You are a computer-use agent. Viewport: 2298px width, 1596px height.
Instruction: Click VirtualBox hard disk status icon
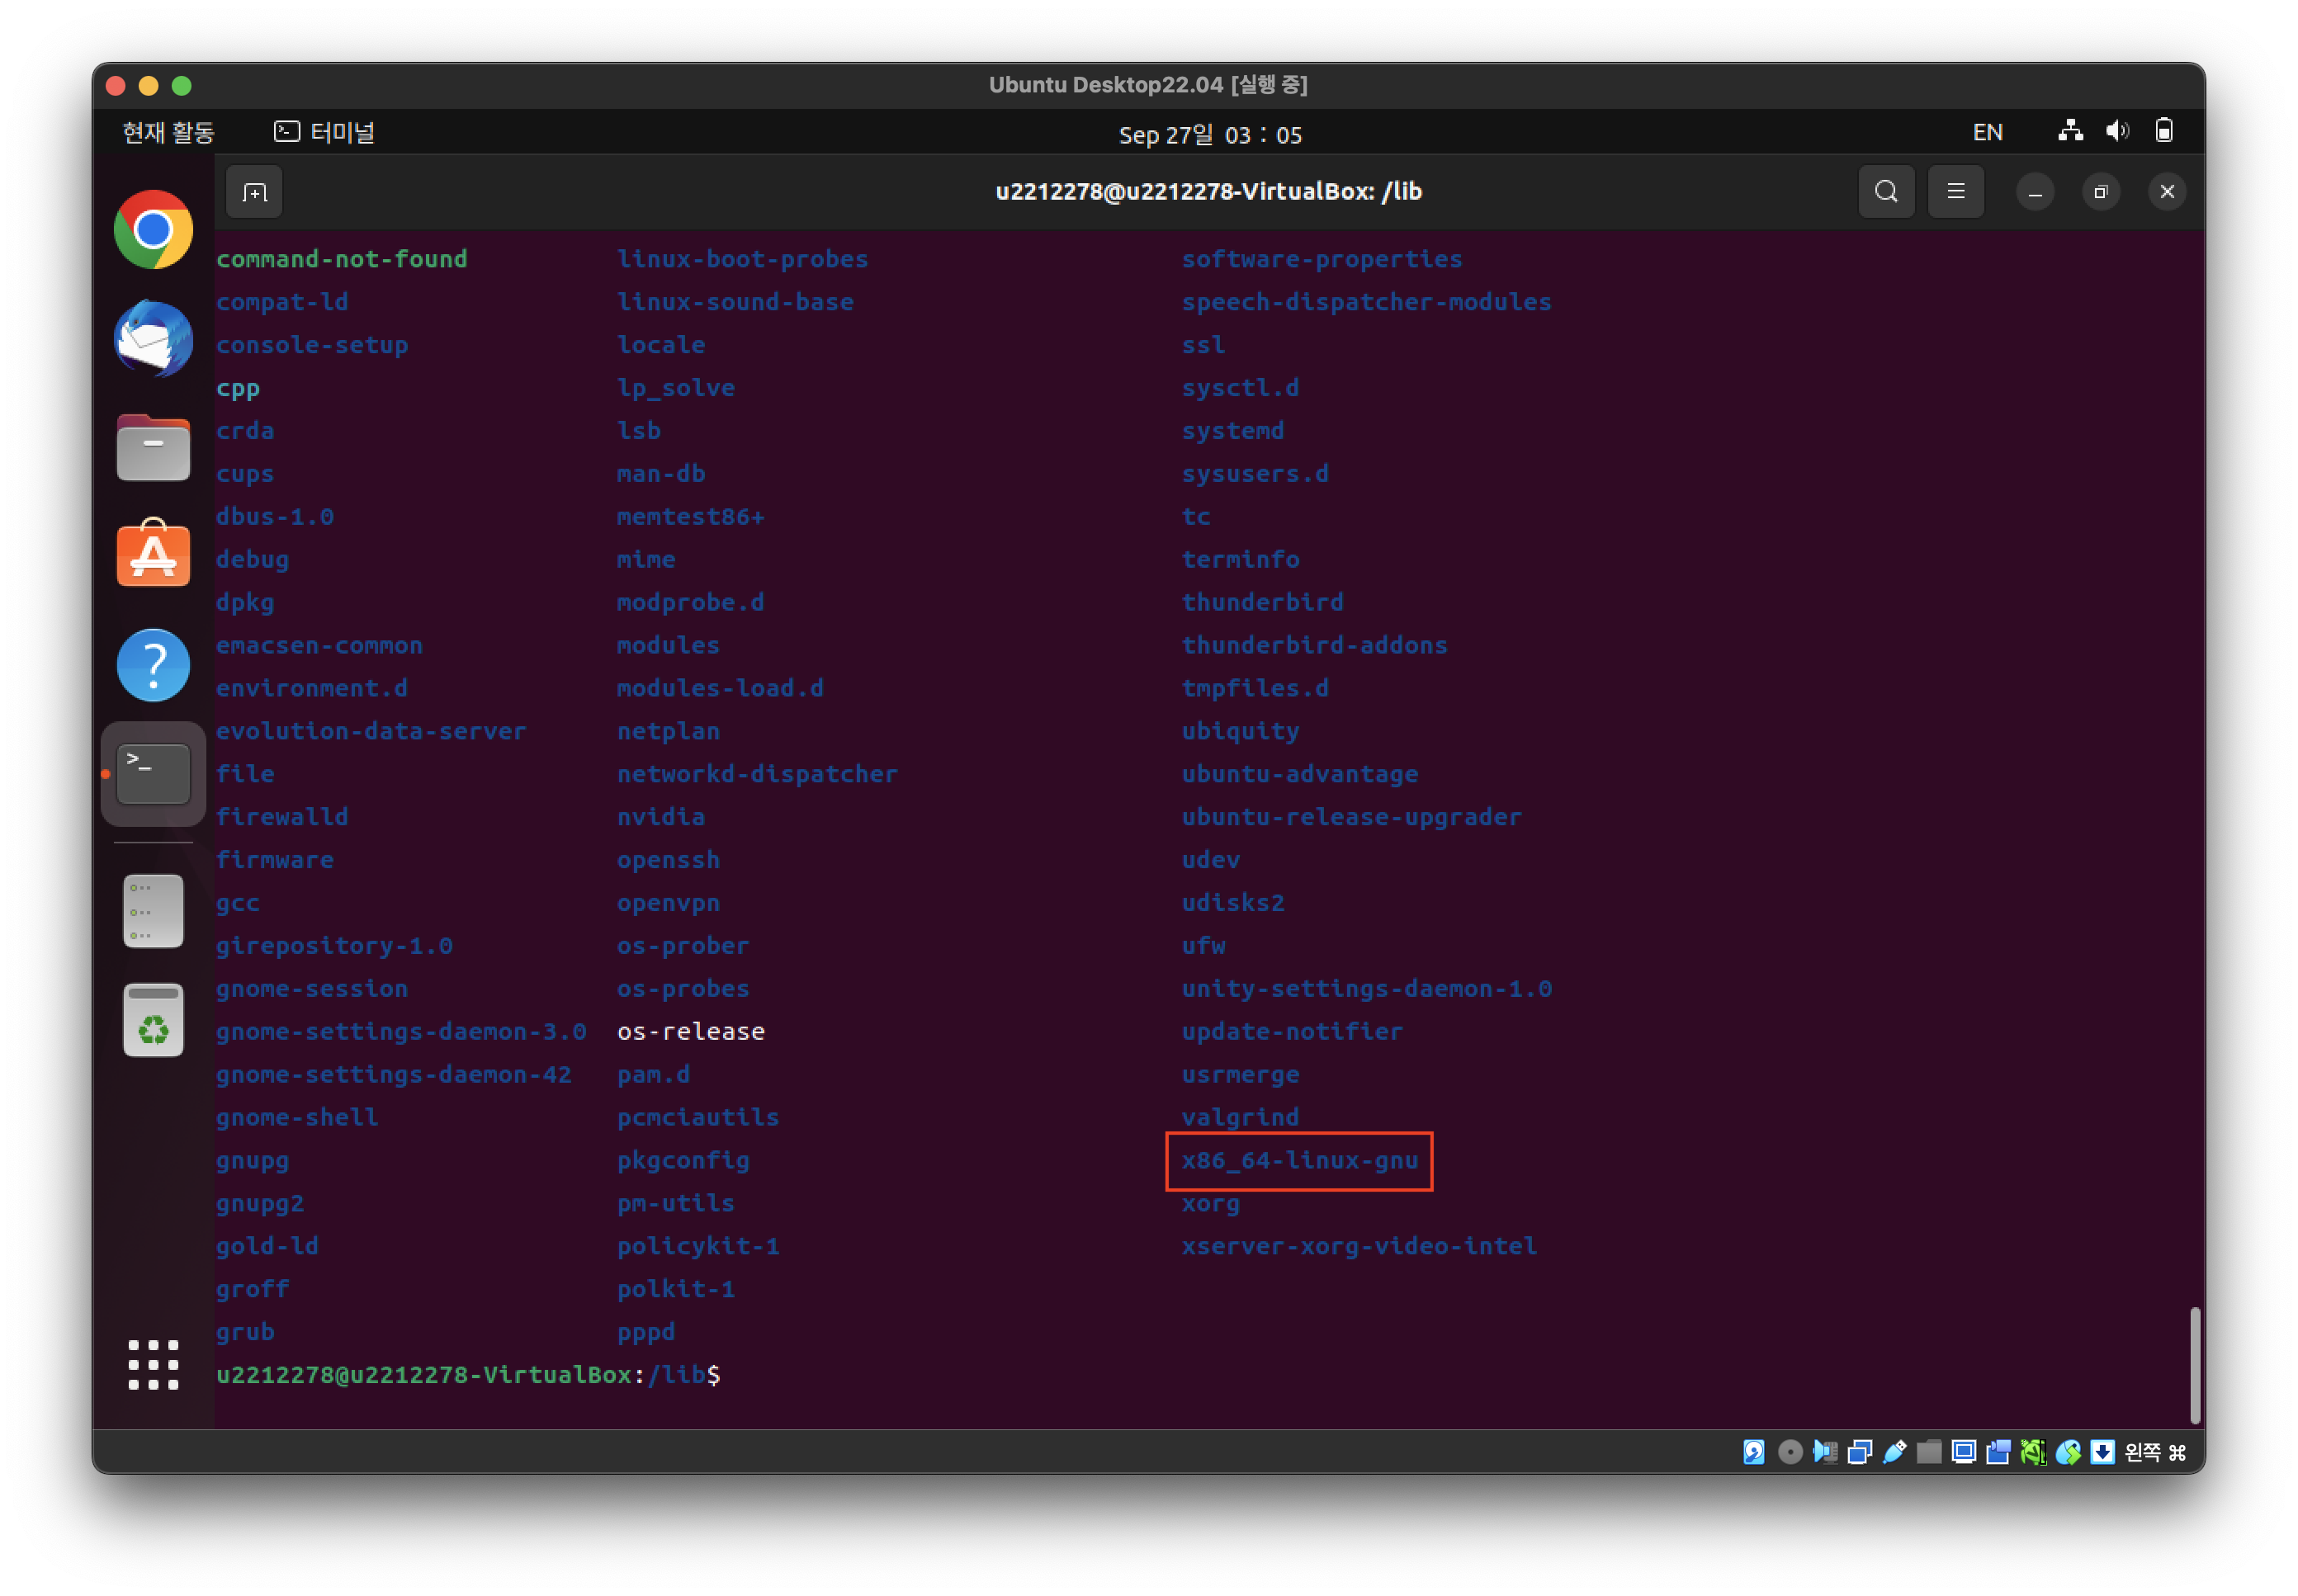(1754, 1452)
